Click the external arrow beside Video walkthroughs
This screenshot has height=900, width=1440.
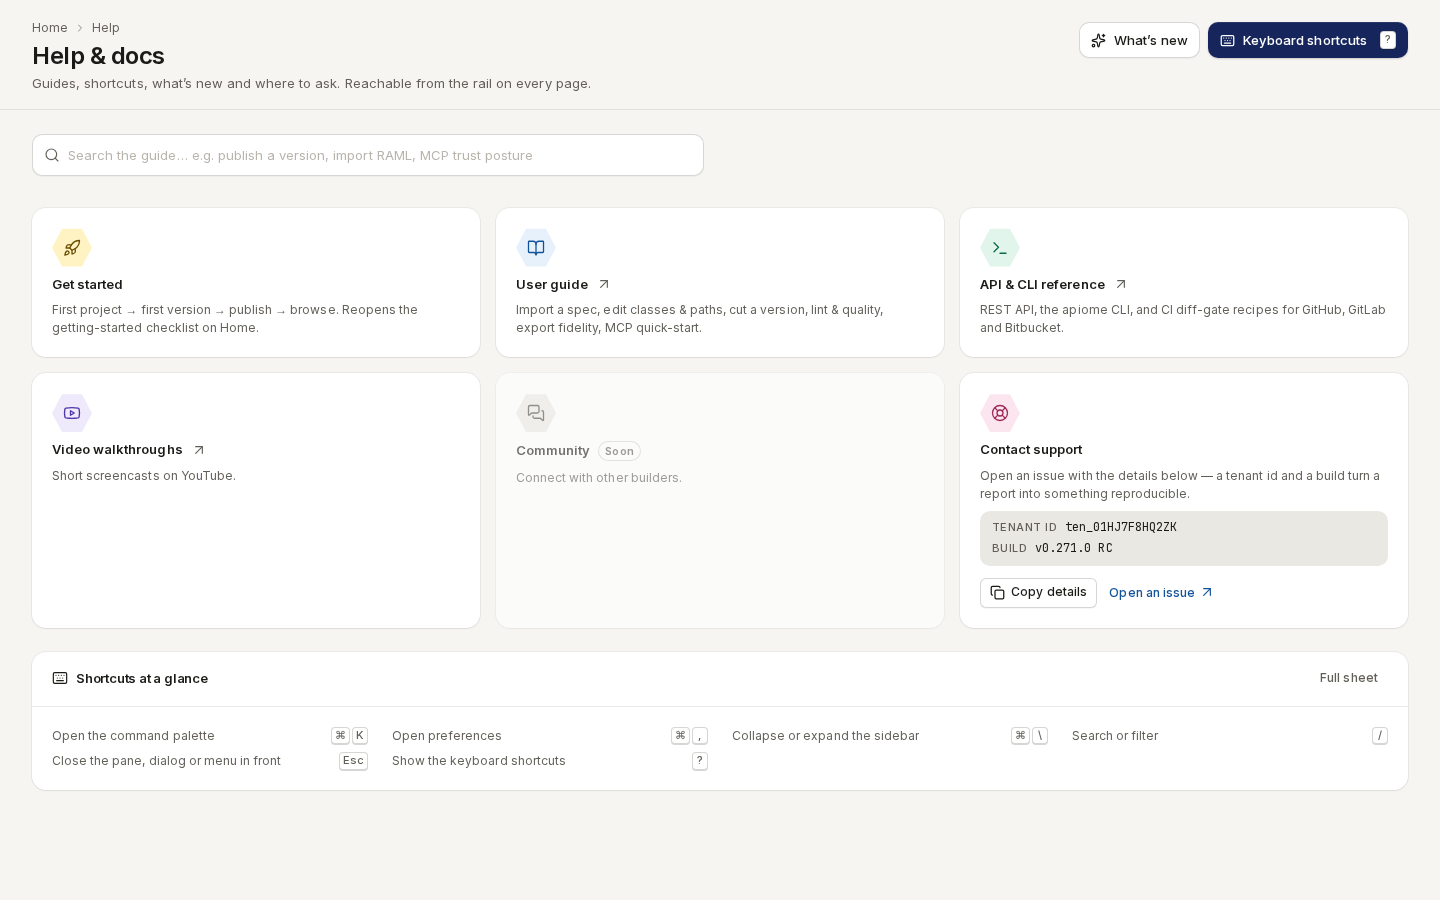pyautogui.click(x=199, y=450)
